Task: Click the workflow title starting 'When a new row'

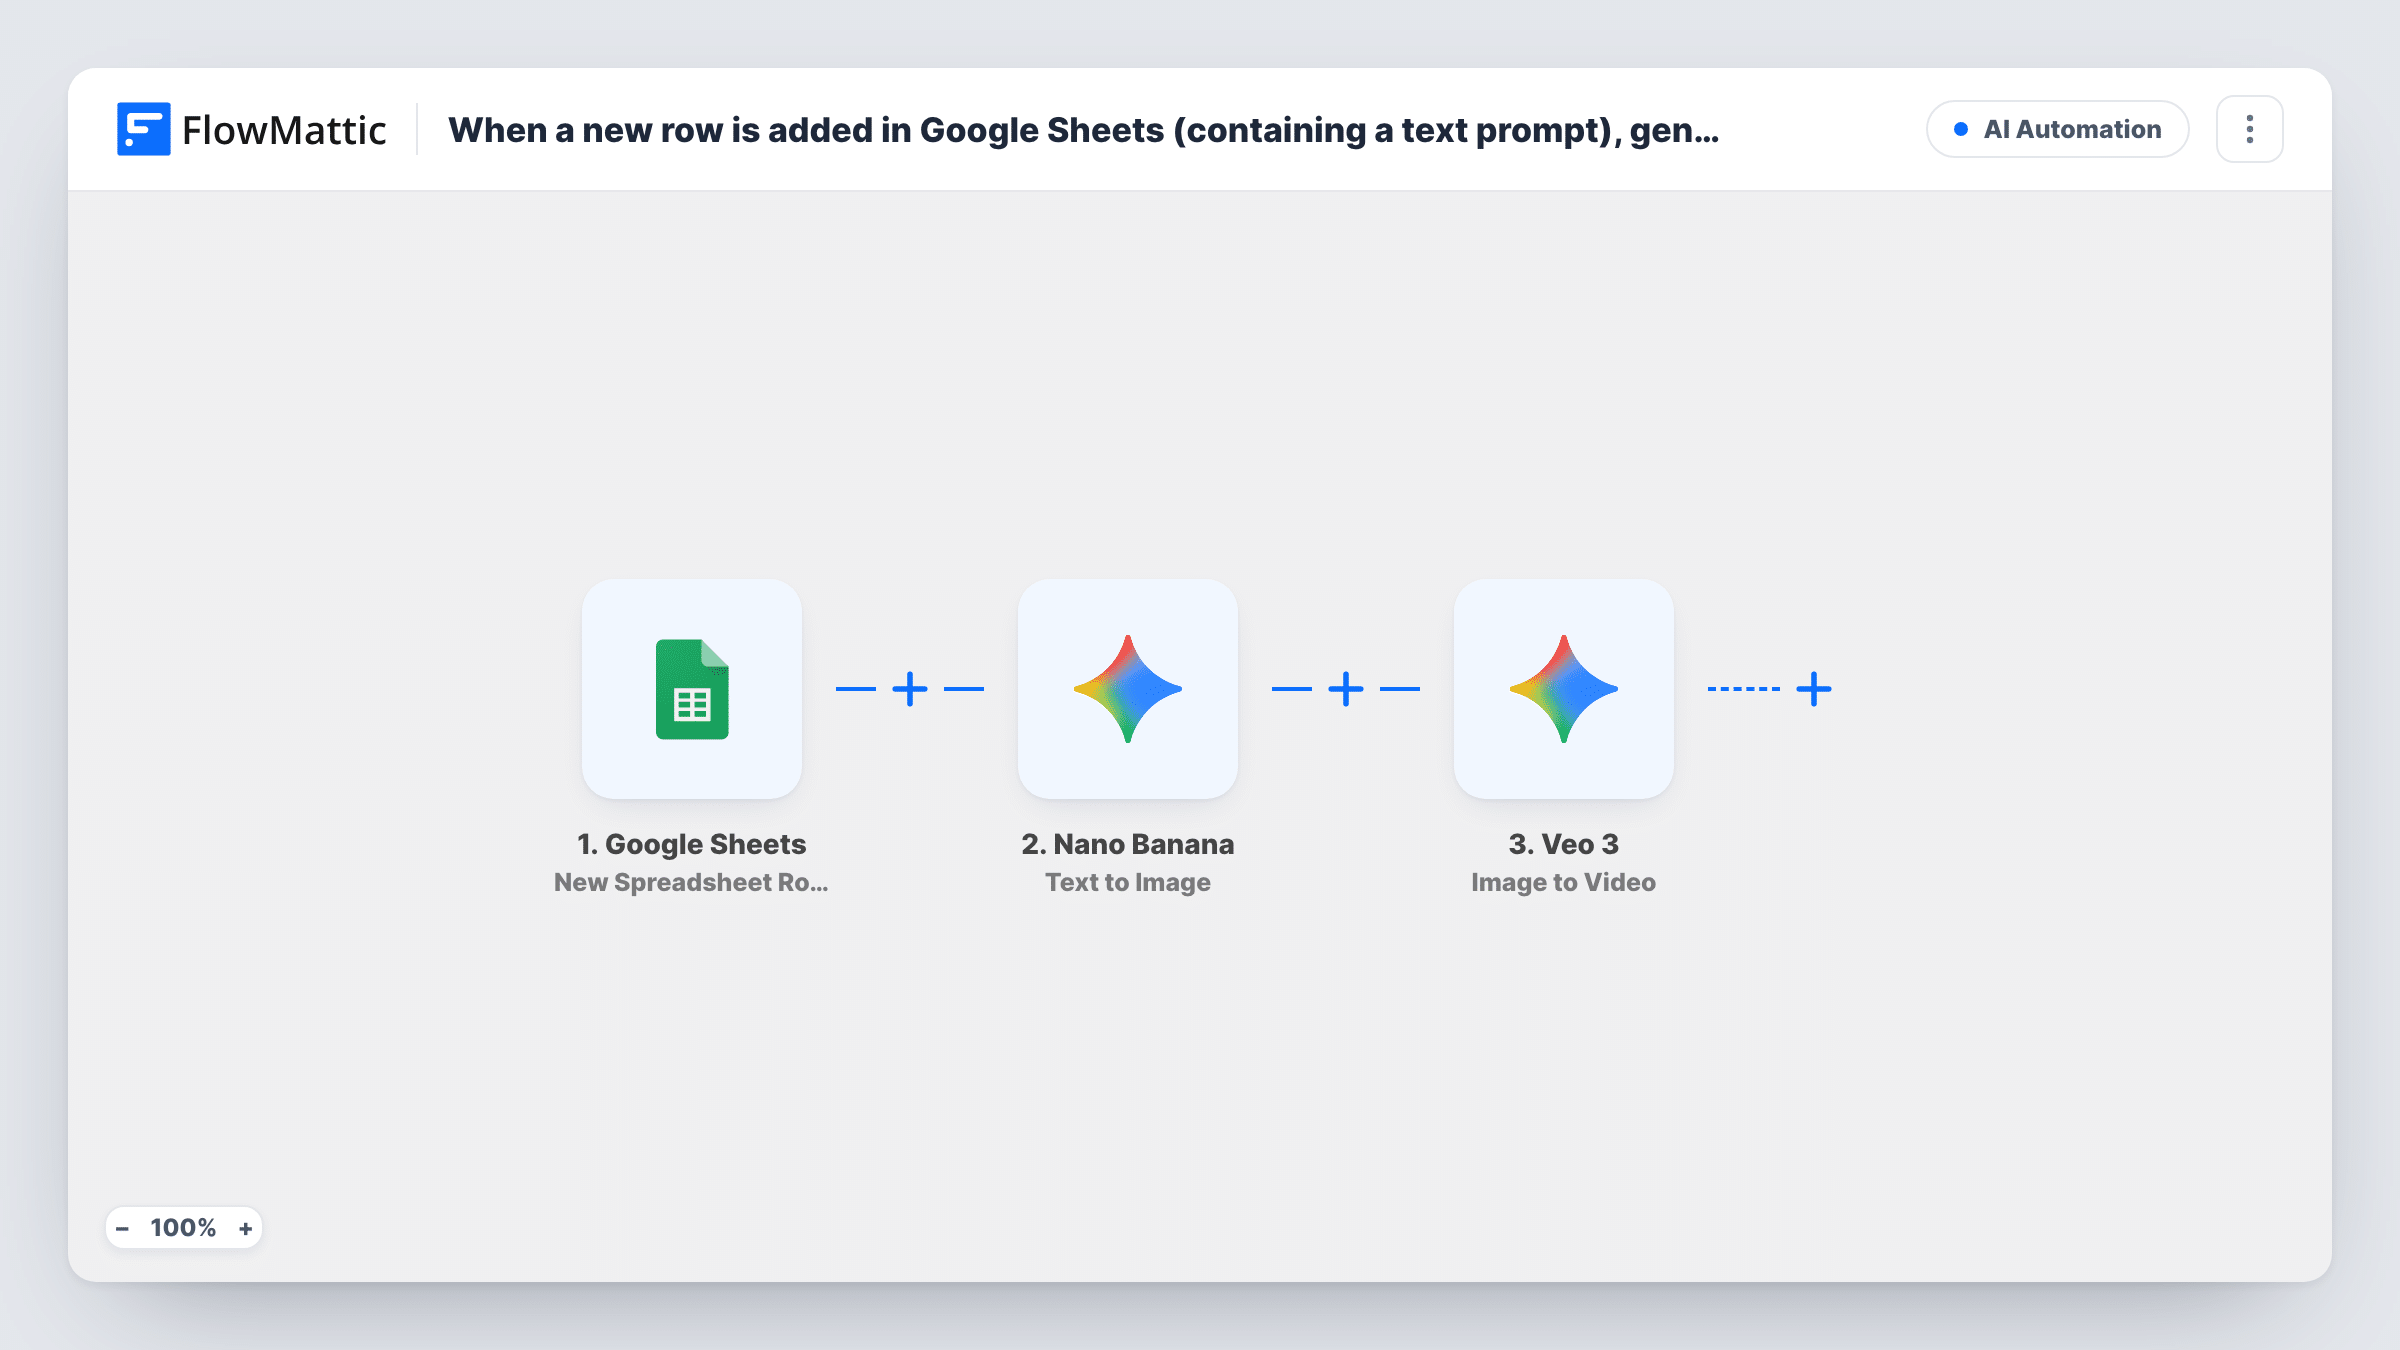Action: pos(1083,130)
